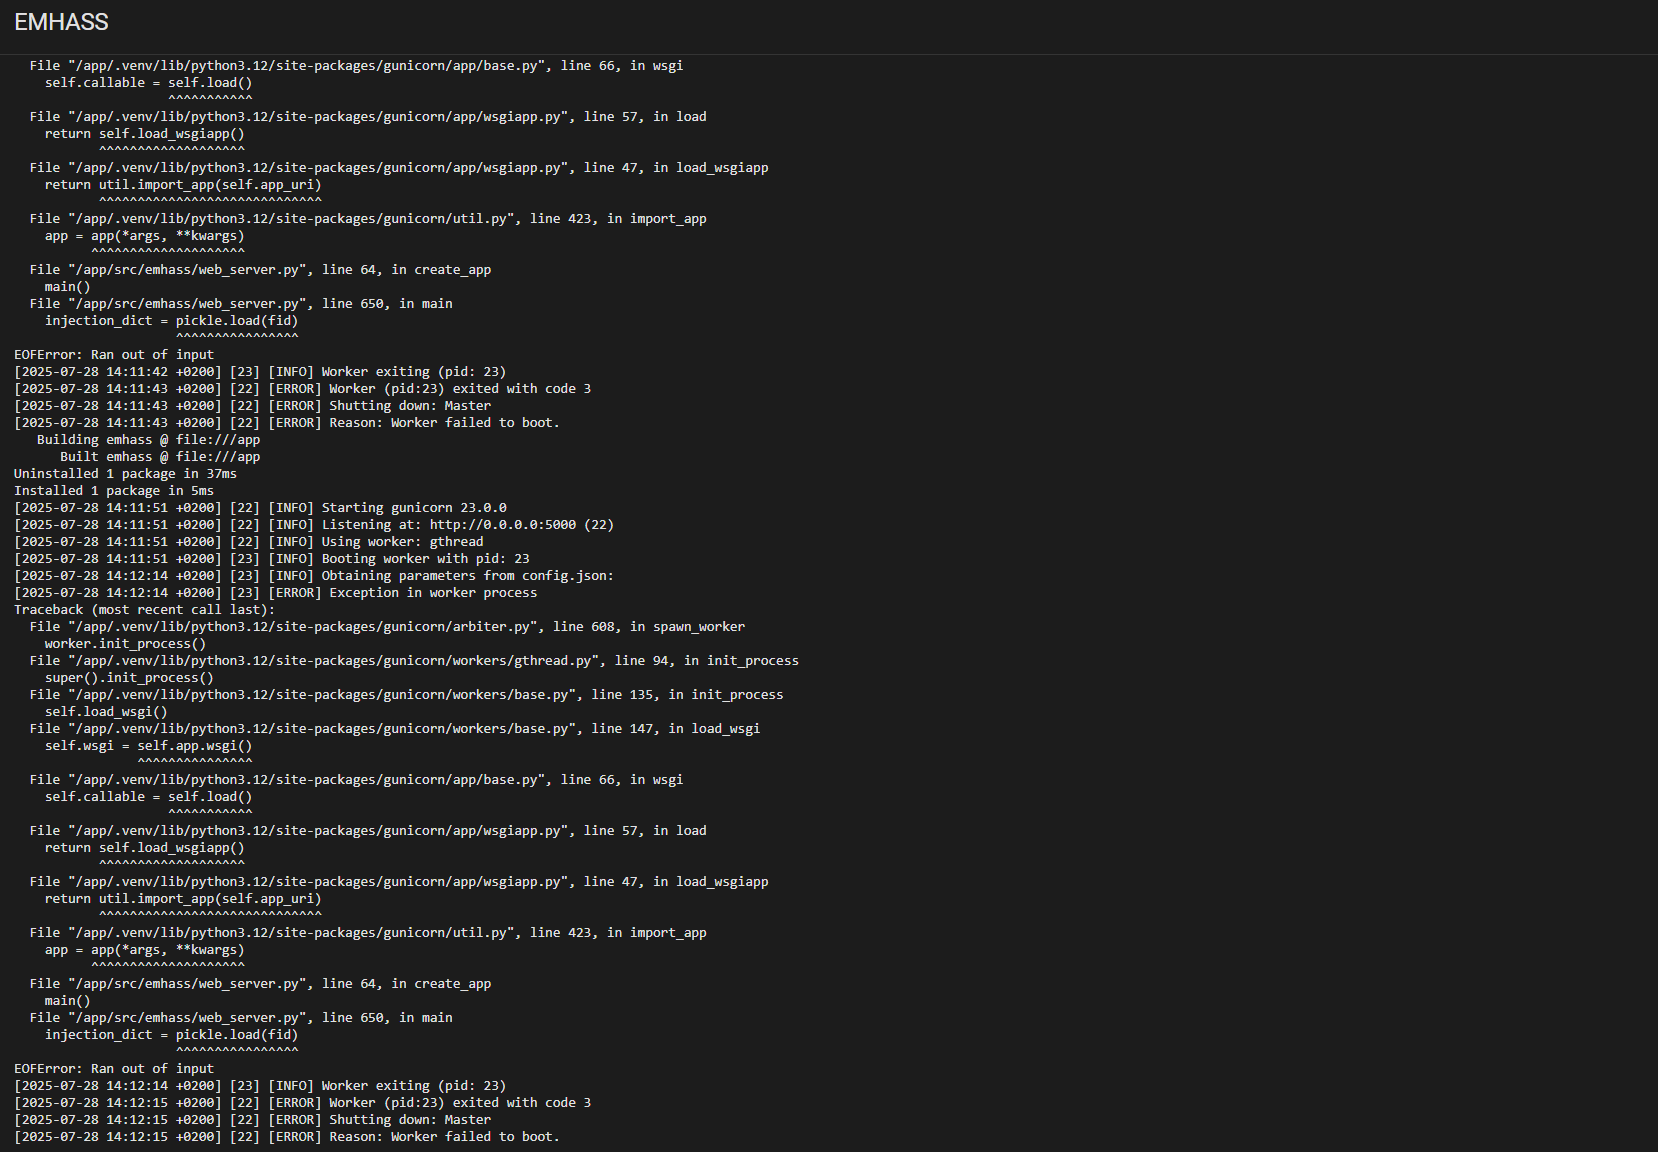The image size is (1658, 1152).
Task: Select the 14:12:15 'Worker failed to boot' line
Action: [287, 1137]
